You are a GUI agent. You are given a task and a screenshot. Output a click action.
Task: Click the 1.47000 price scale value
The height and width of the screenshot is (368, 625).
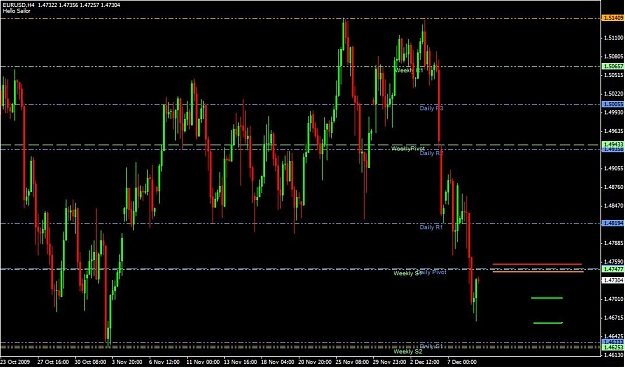coord(614,299)
